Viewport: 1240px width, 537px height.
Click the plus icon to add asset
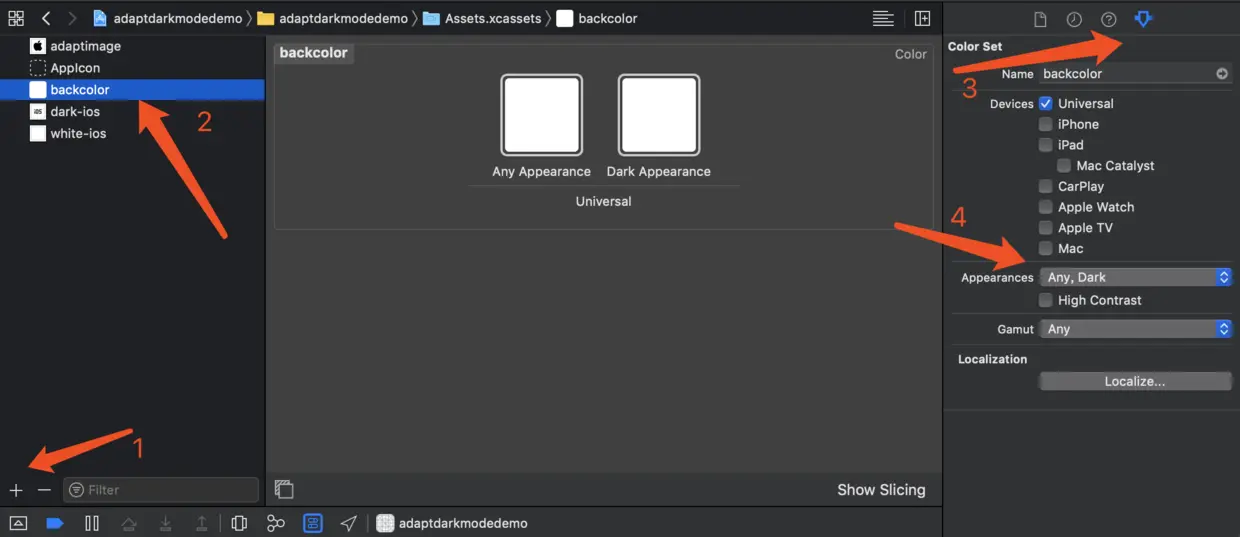[16, 490]
